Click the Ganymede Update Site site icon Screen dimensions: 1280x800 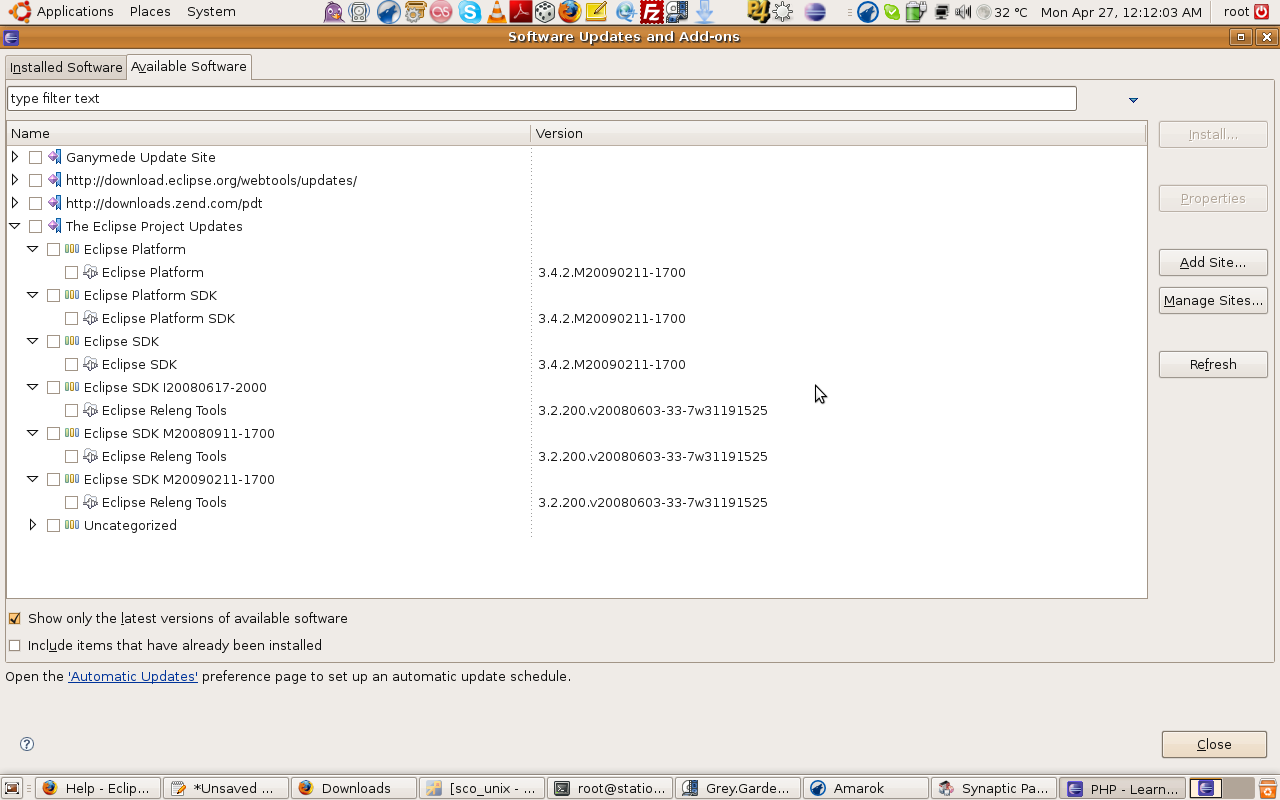[55, 157]
